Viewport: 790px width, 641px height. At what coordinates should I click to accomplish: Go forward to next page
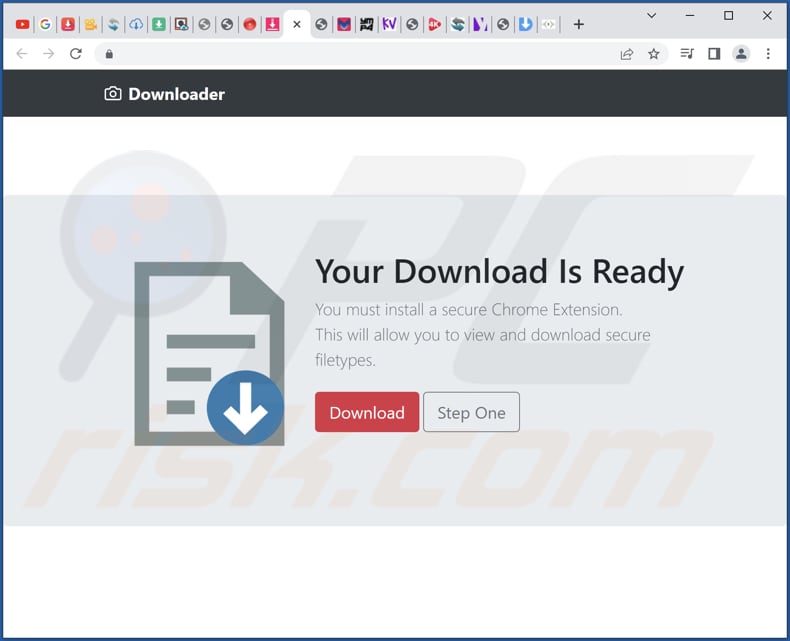click(x=48, y=54)
